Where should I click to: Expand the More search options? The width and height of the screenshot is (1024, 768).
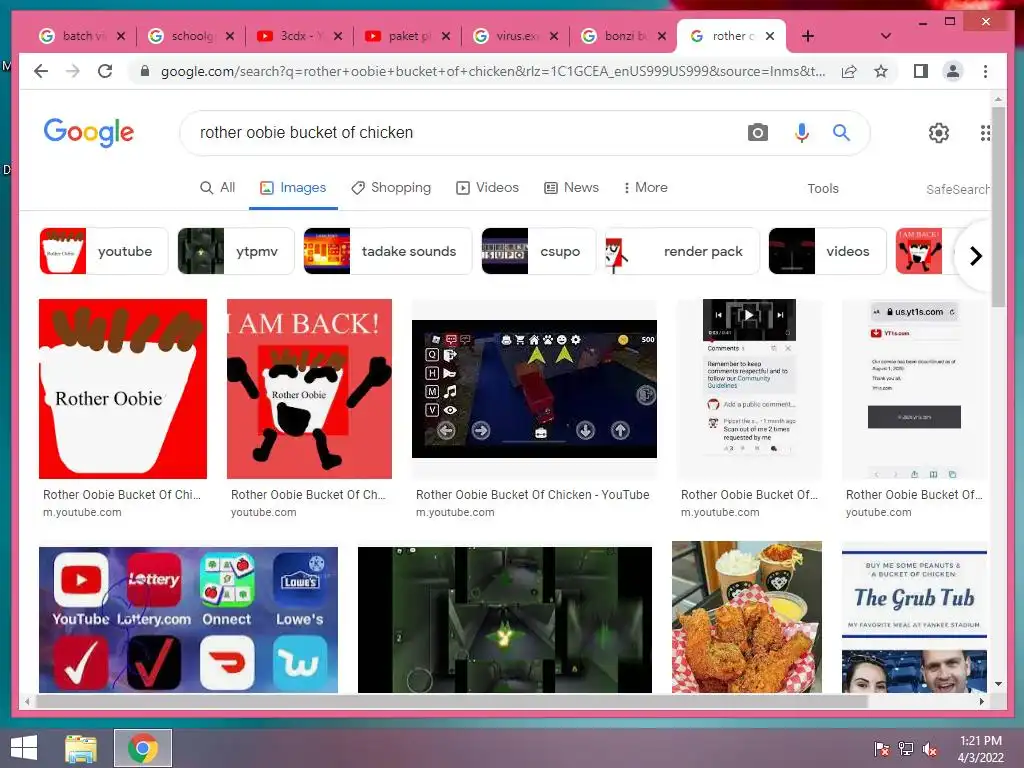(645, 187)
